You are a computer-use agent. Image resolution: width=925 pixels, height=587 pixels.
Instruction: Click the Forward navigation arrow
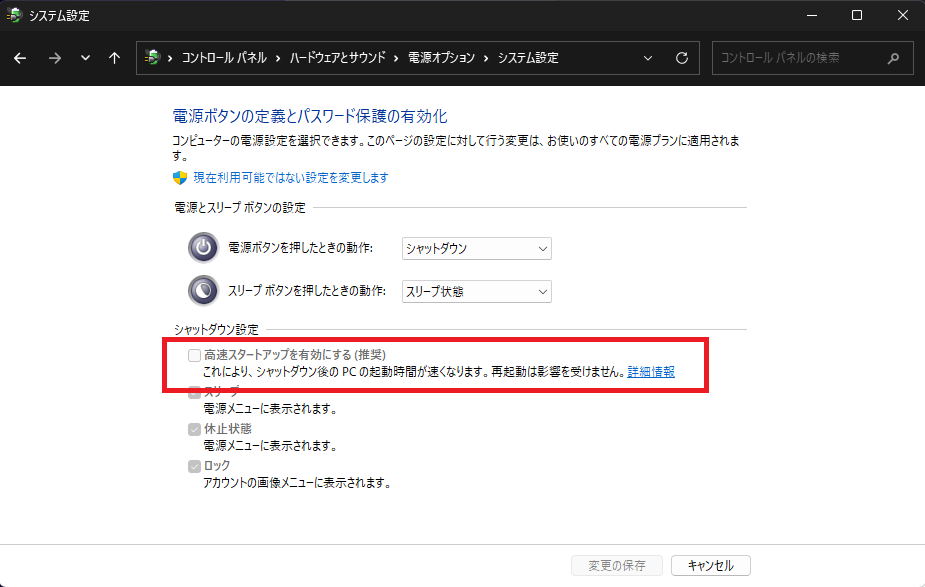pos(54,58)
